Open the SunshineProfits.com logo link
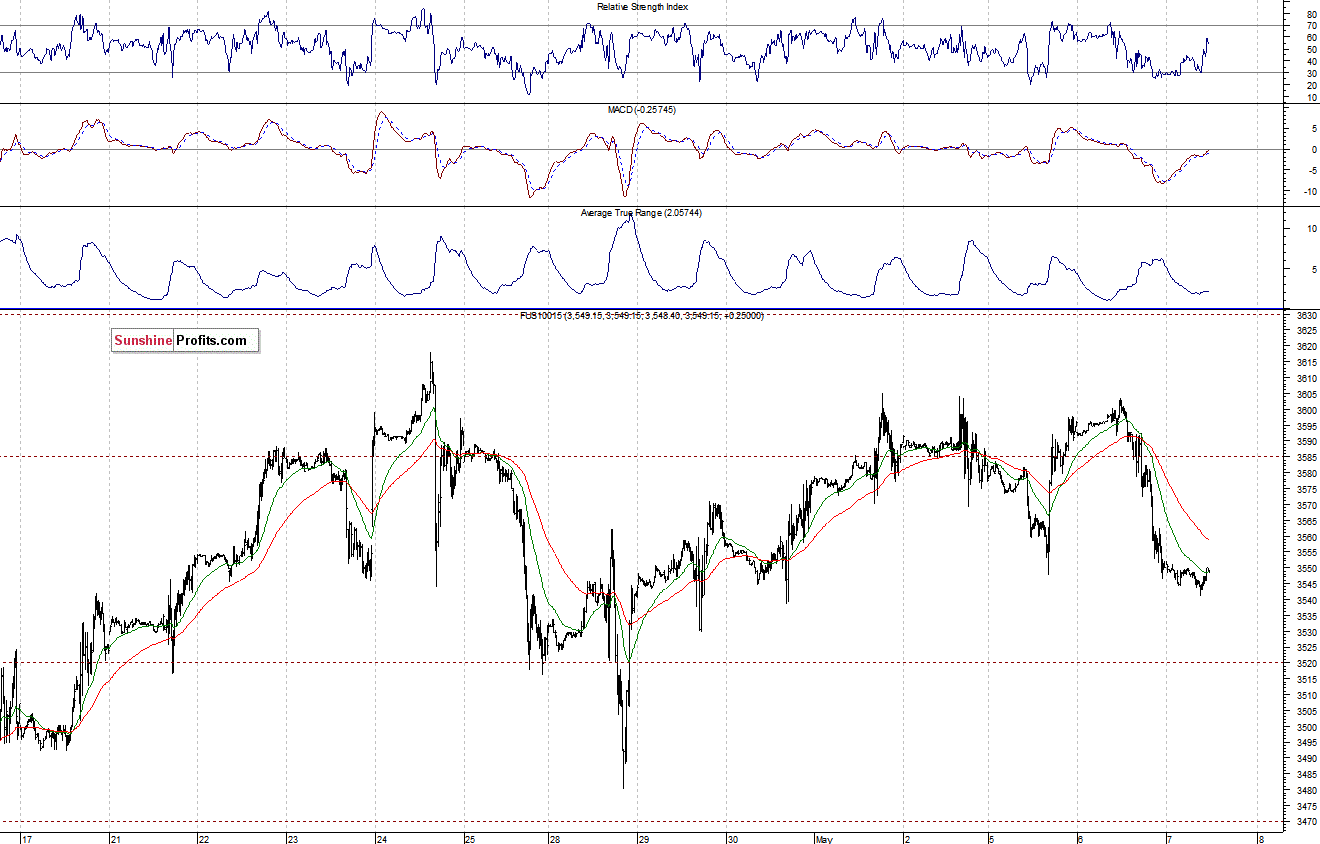This screenshot has width=1320, height=844. [185, 341]
